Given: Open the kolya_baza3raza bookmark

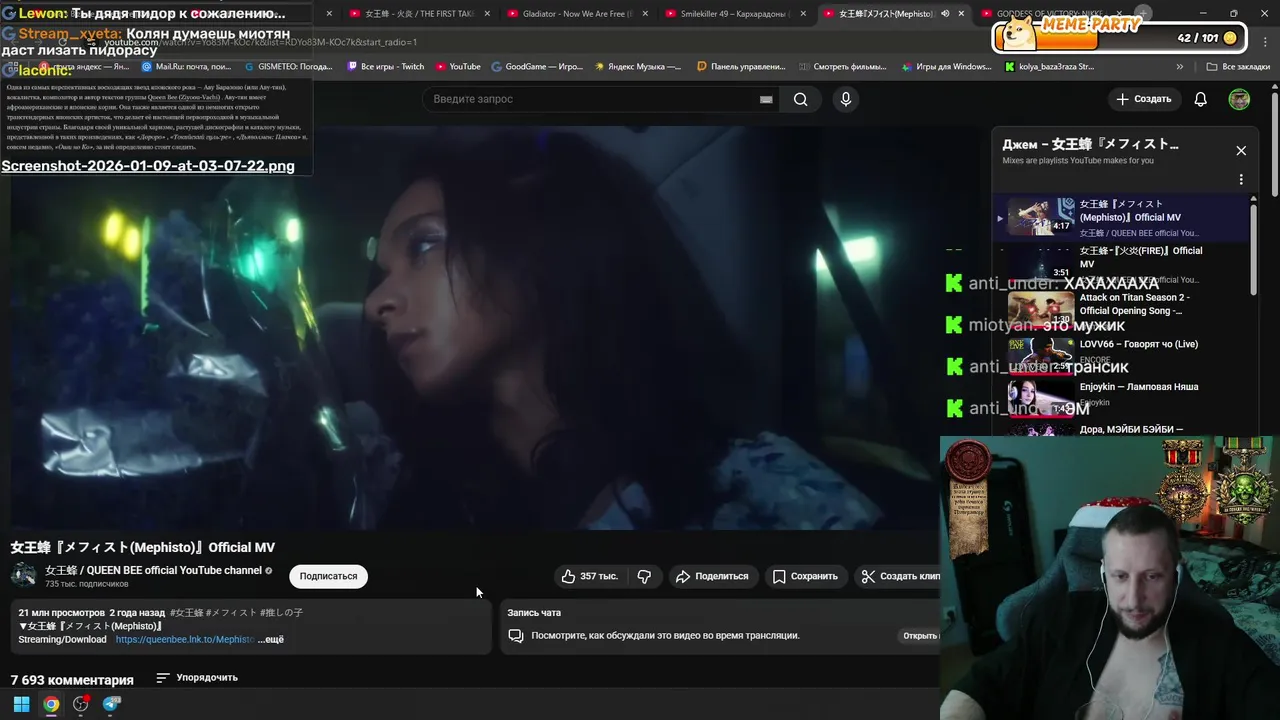Looking at the screenshot, I should (x=1049, y=67).
